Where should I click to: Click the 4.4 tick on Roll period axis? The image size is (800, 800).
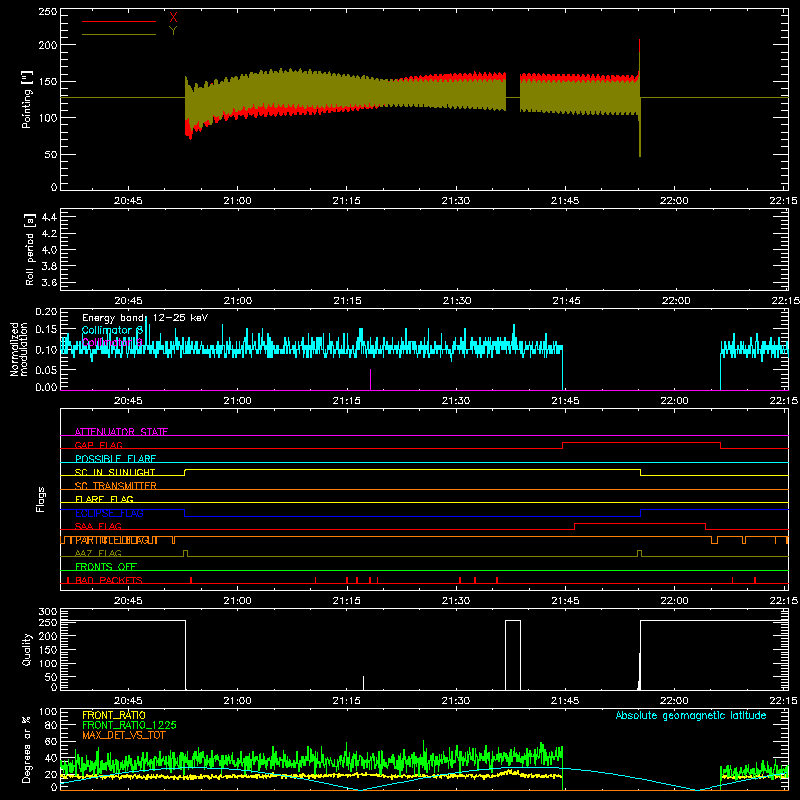49,217
